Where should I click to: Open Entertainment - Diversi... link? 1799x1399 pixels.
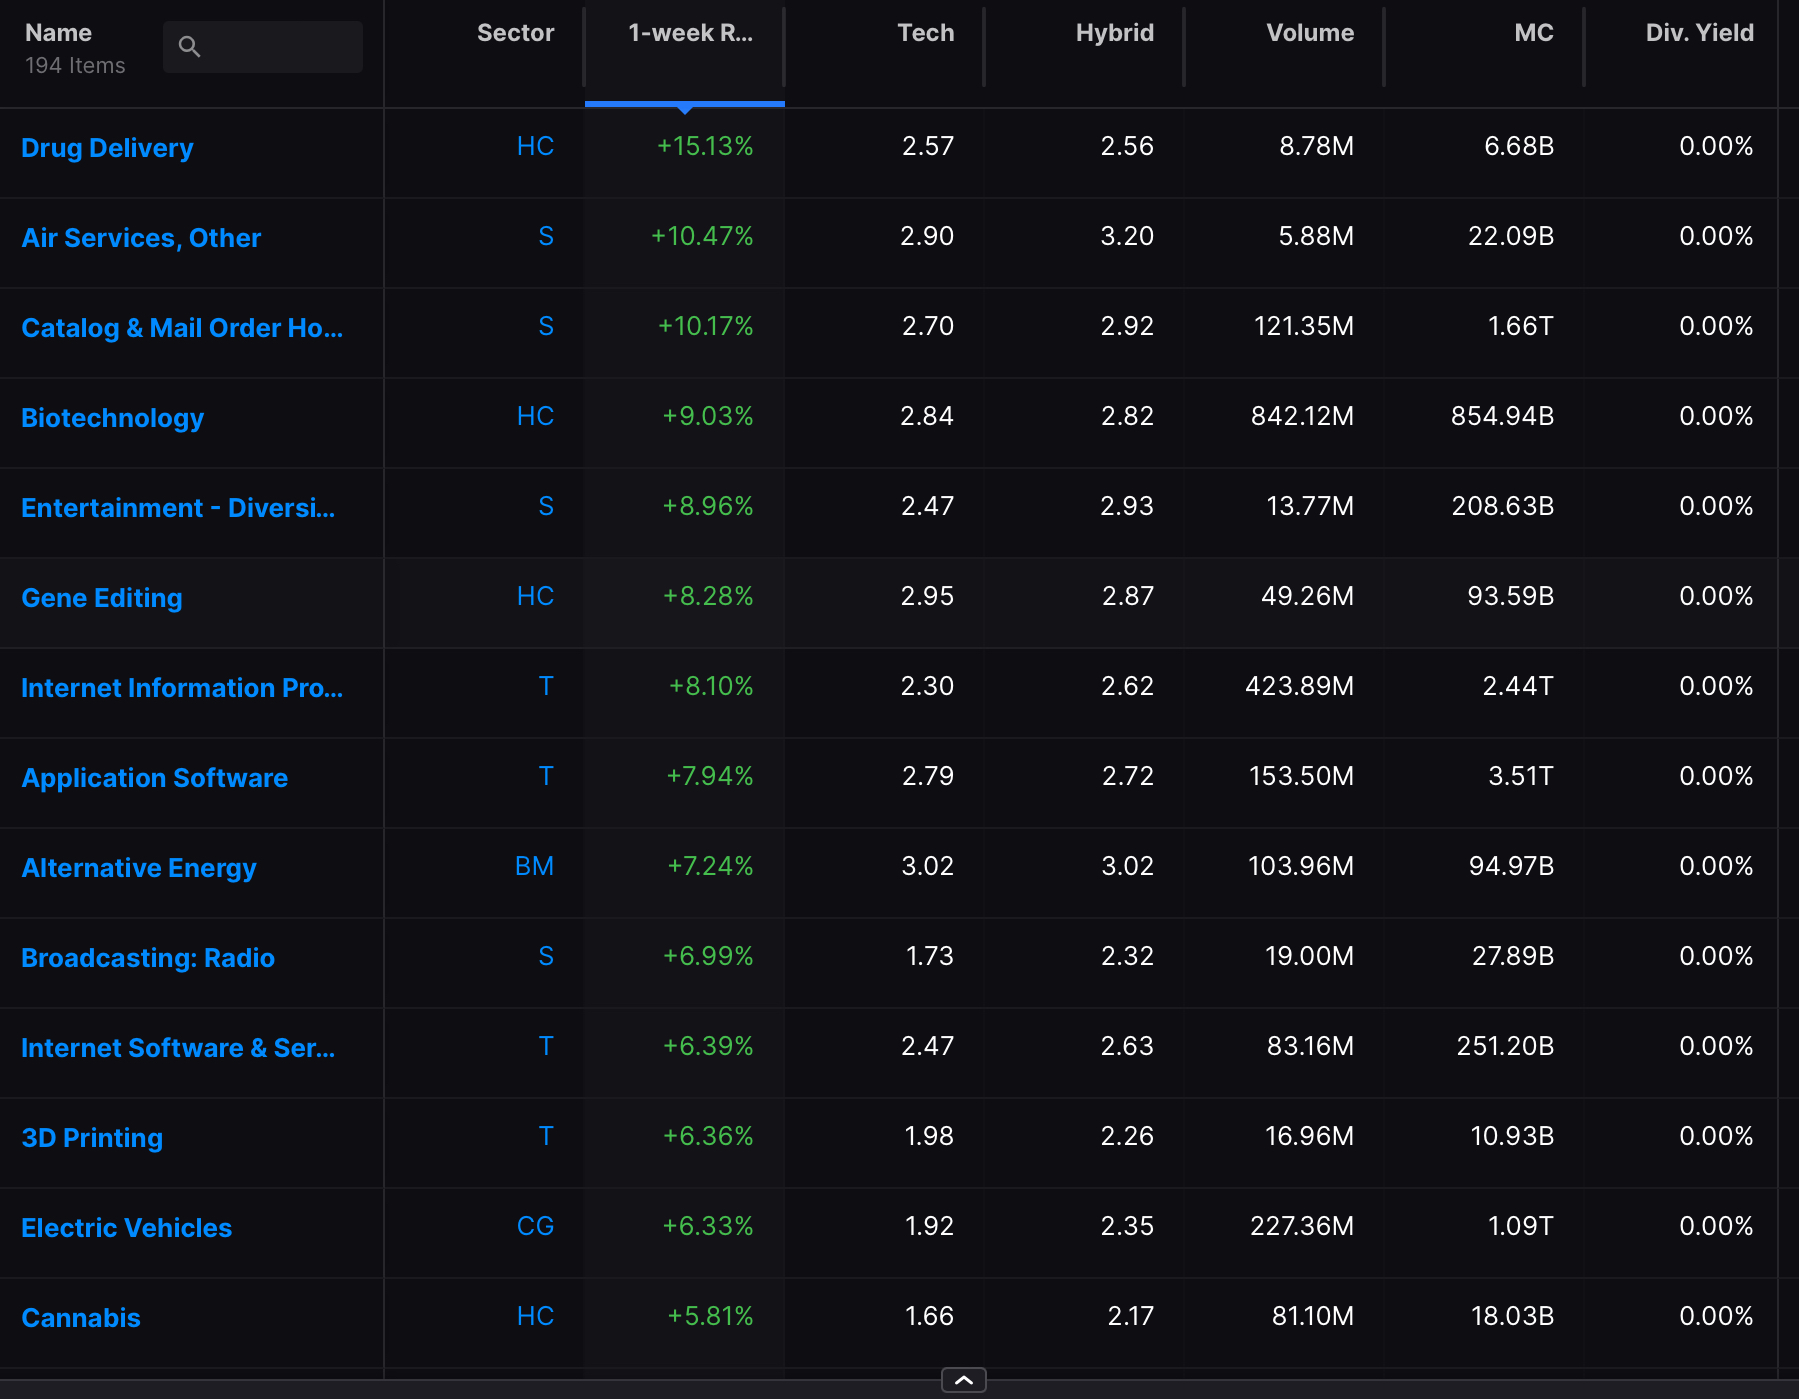[x=178, y=508]
